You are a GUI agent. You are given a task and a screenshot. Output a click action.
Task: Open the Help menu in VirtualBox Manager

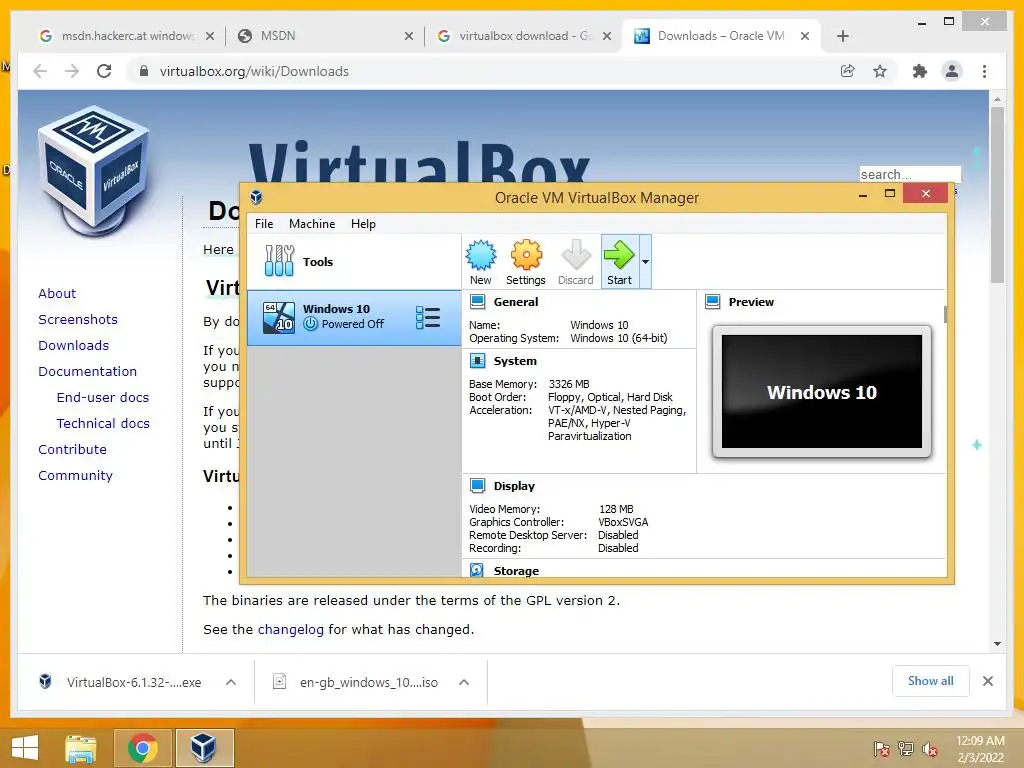point(363,224)
